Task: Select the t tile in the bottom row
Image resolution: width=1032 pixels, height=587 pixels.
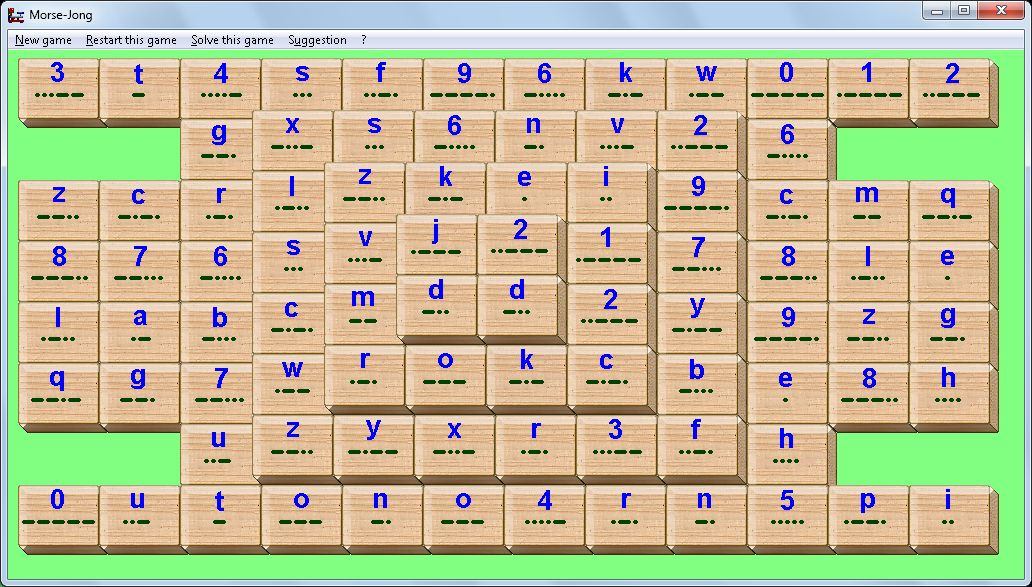Action: tap(220, 515)
